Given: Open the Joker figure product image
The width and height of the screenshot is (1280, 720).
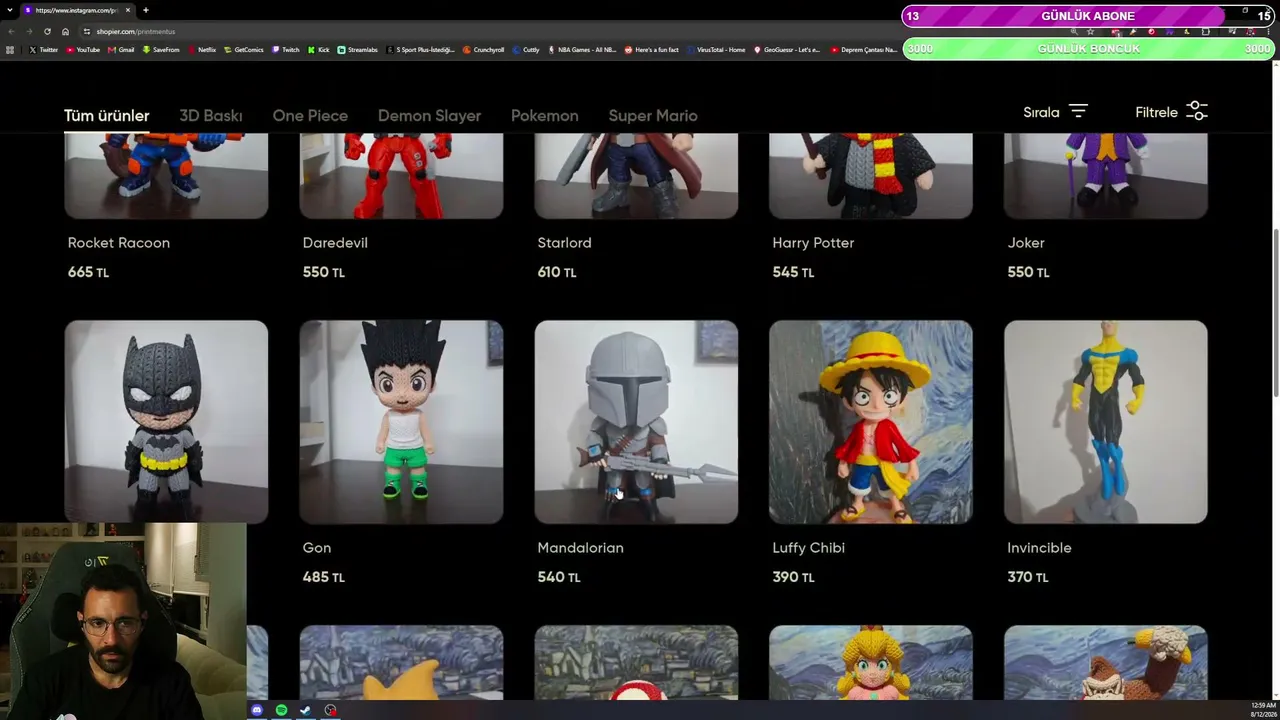Looking at the screenshot, I should pos(1106,176).
